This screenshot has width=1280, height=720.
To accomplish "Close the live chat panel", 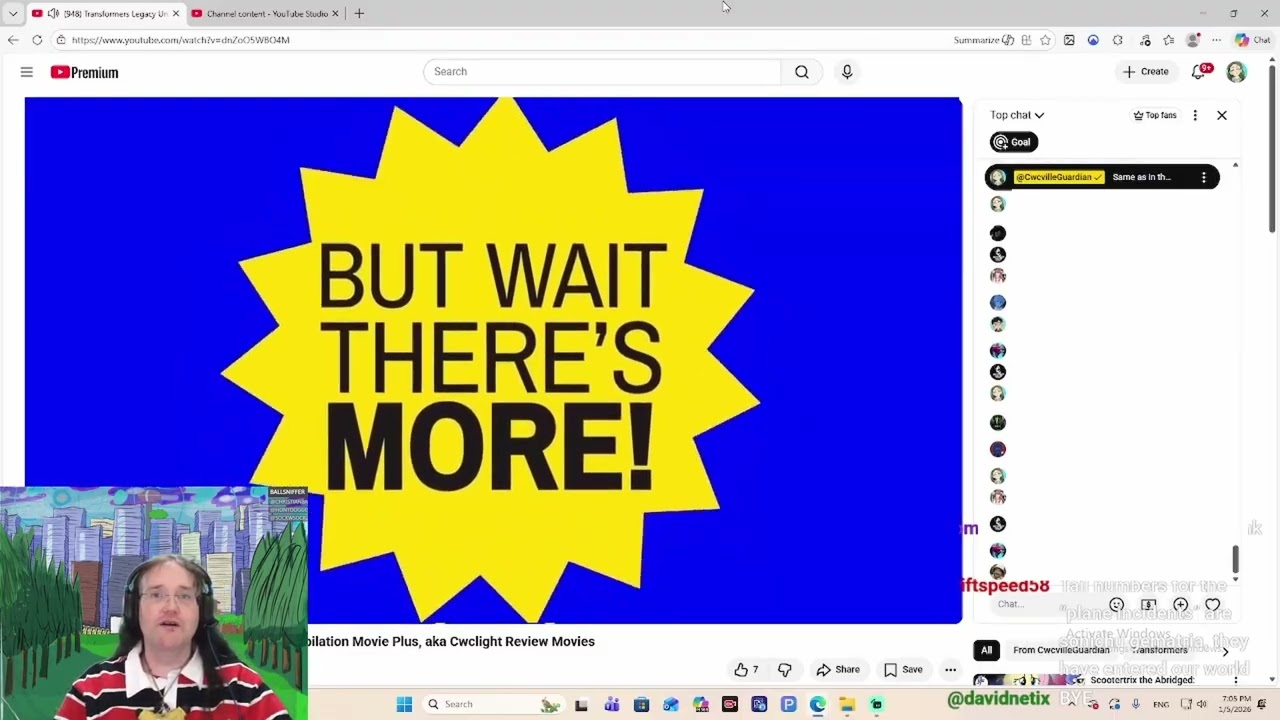I will pos(1222,115).
